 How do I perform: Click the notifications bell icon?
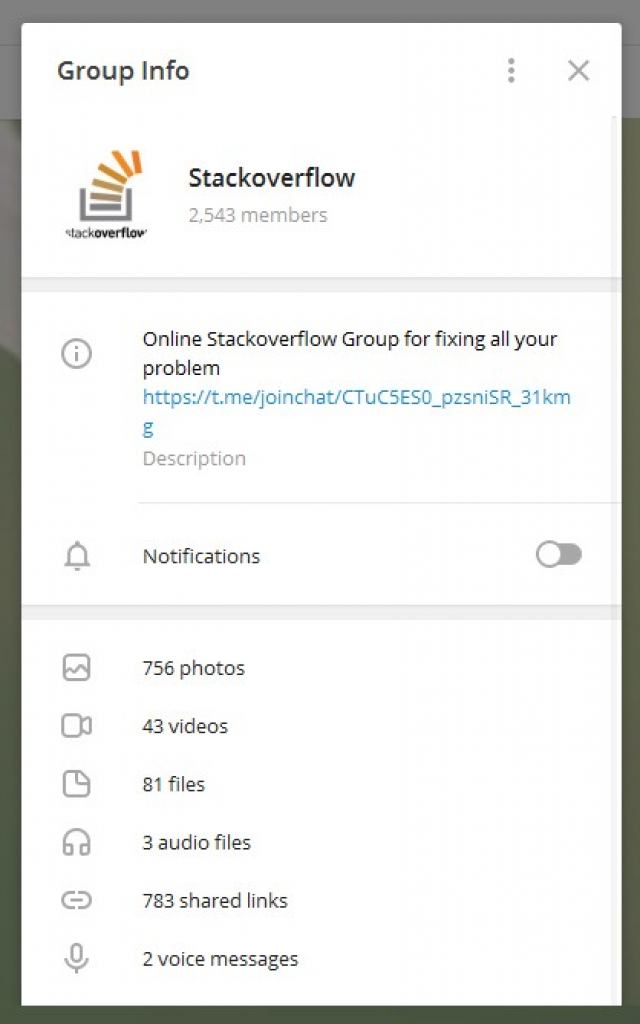(77, 556)
